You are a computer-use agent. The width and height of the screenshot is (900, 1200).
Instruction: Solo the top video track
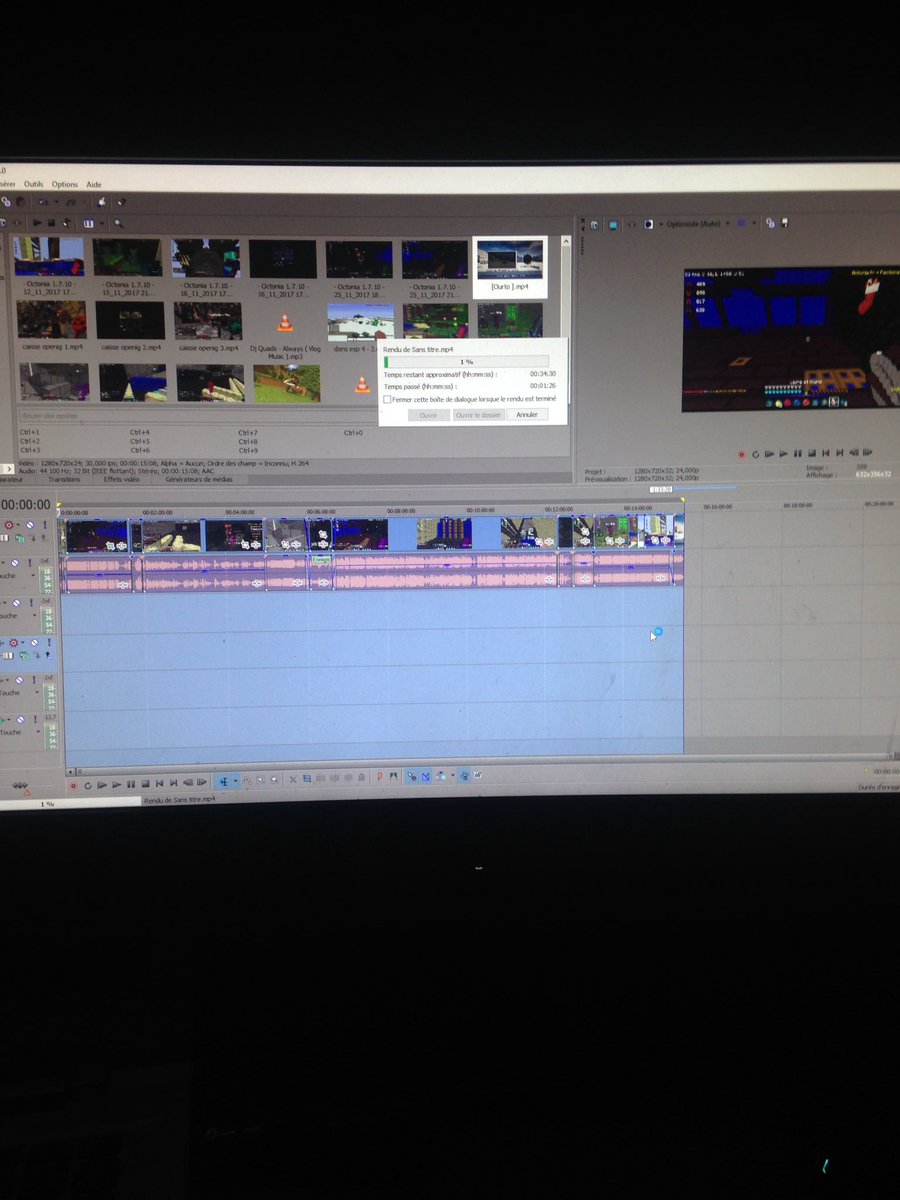coord(45,523)
